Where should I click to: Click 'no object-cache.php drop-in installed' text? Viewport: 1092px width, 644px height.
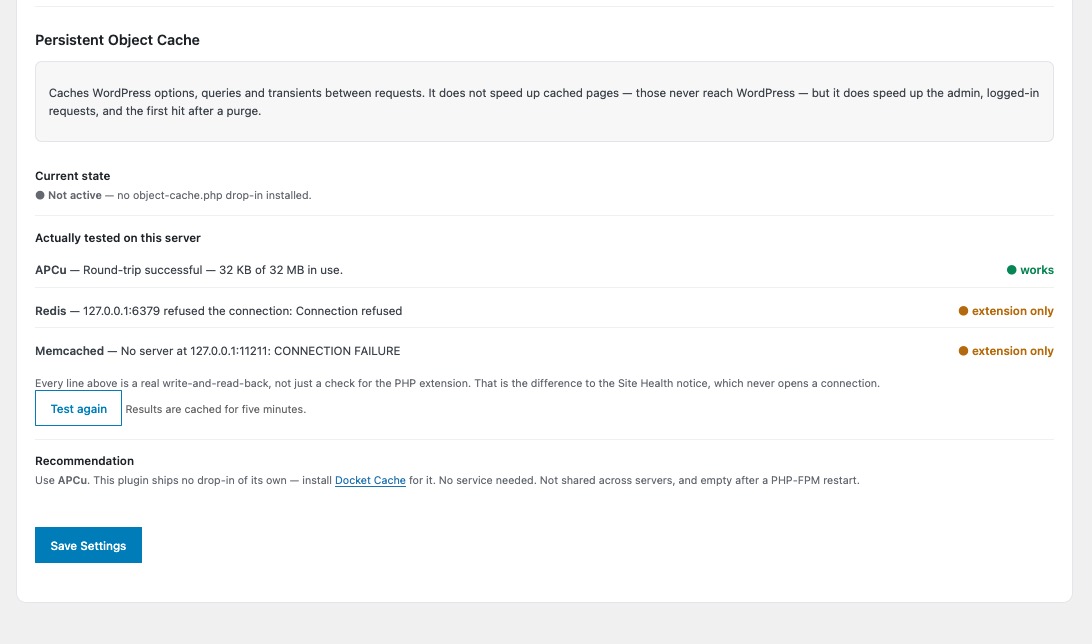(x=214, y=196)
